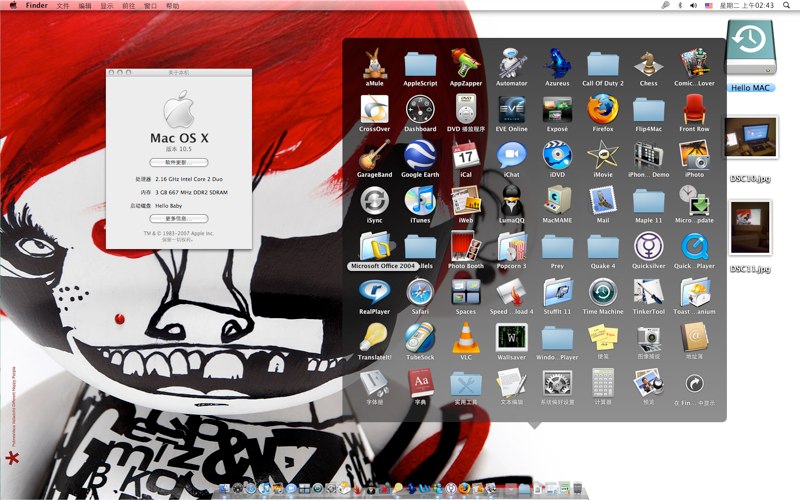Screen dimensions: 800x500
Task: Launch iSync
Action: pyautogui.click(x=374, y=201)
